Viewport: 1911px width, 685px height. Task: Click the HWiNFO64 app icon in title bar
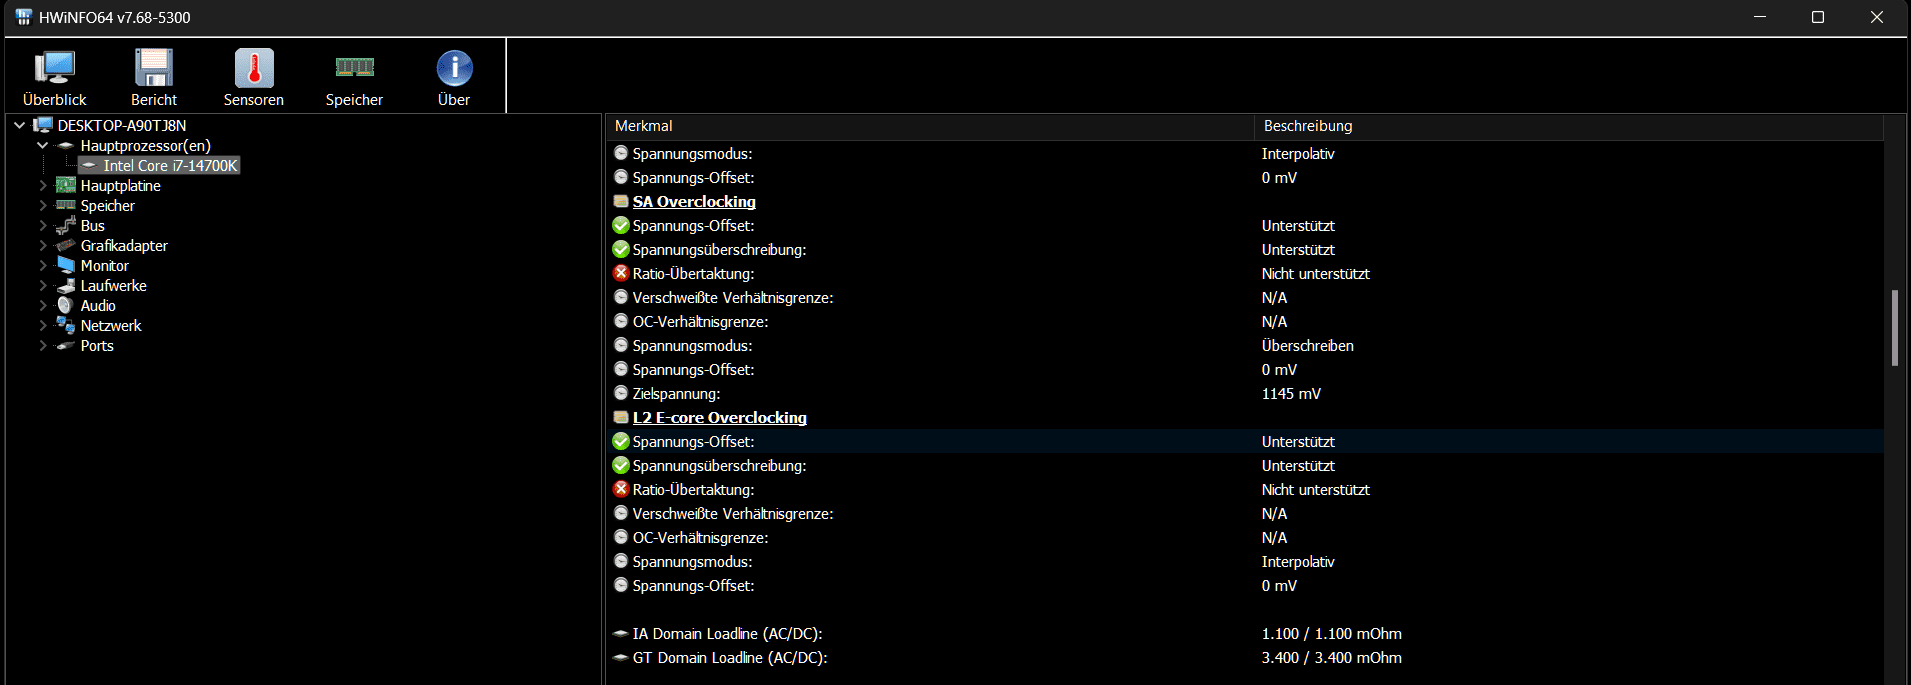click(x=24, y=17)
